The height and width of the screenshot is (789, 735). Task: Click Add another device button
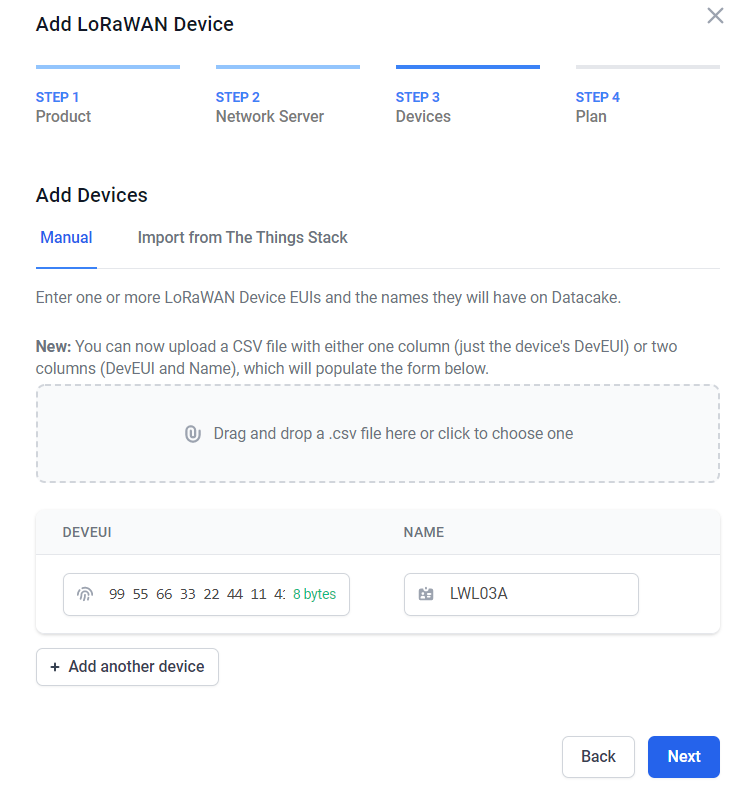tap(127, 667)
